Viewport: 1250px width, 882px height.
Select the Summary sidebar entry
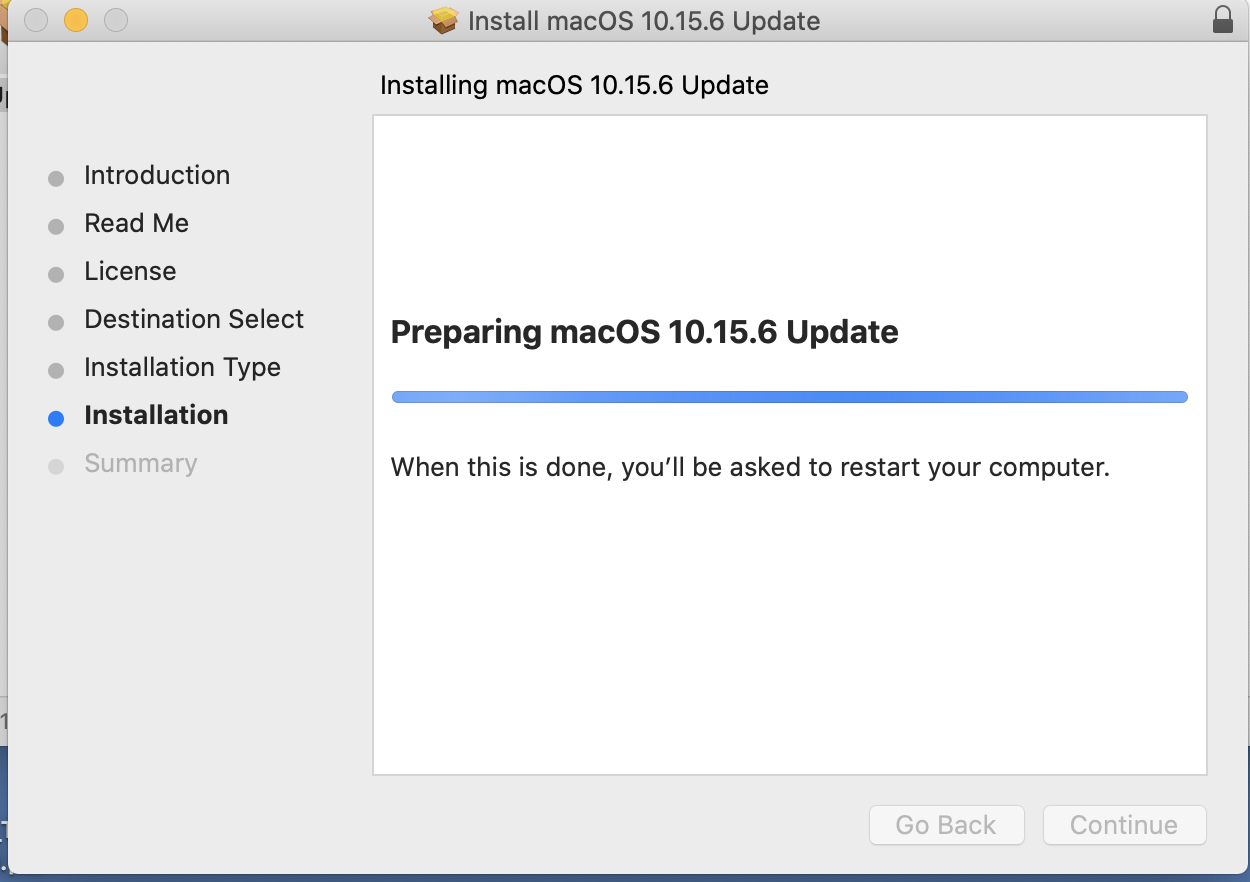point(140,463)
